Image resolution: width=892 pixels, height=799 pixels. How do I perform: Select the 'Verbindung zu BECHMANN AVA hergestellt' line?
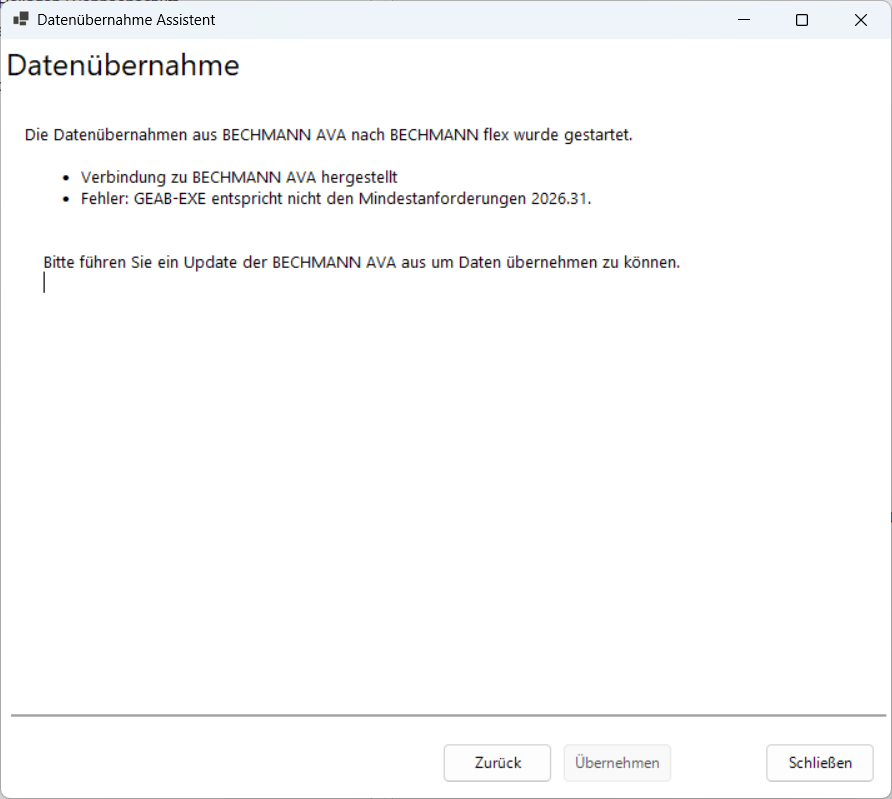pos(239,177)
